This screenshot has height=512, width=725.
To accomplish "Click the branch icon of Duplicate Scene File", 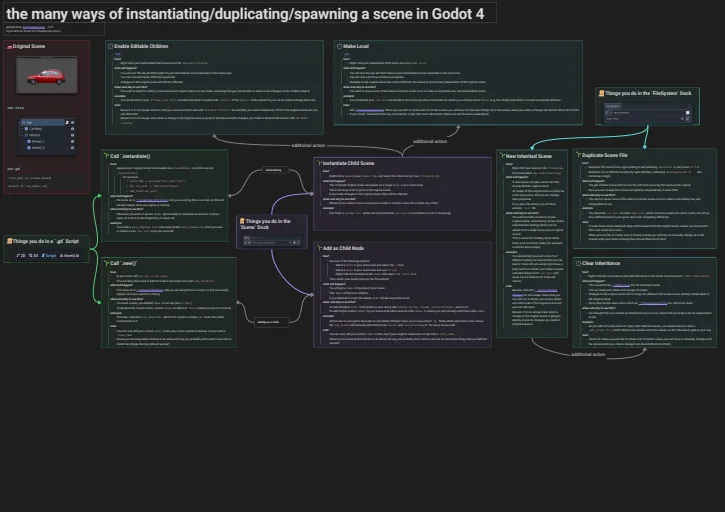I will (578, 155).
